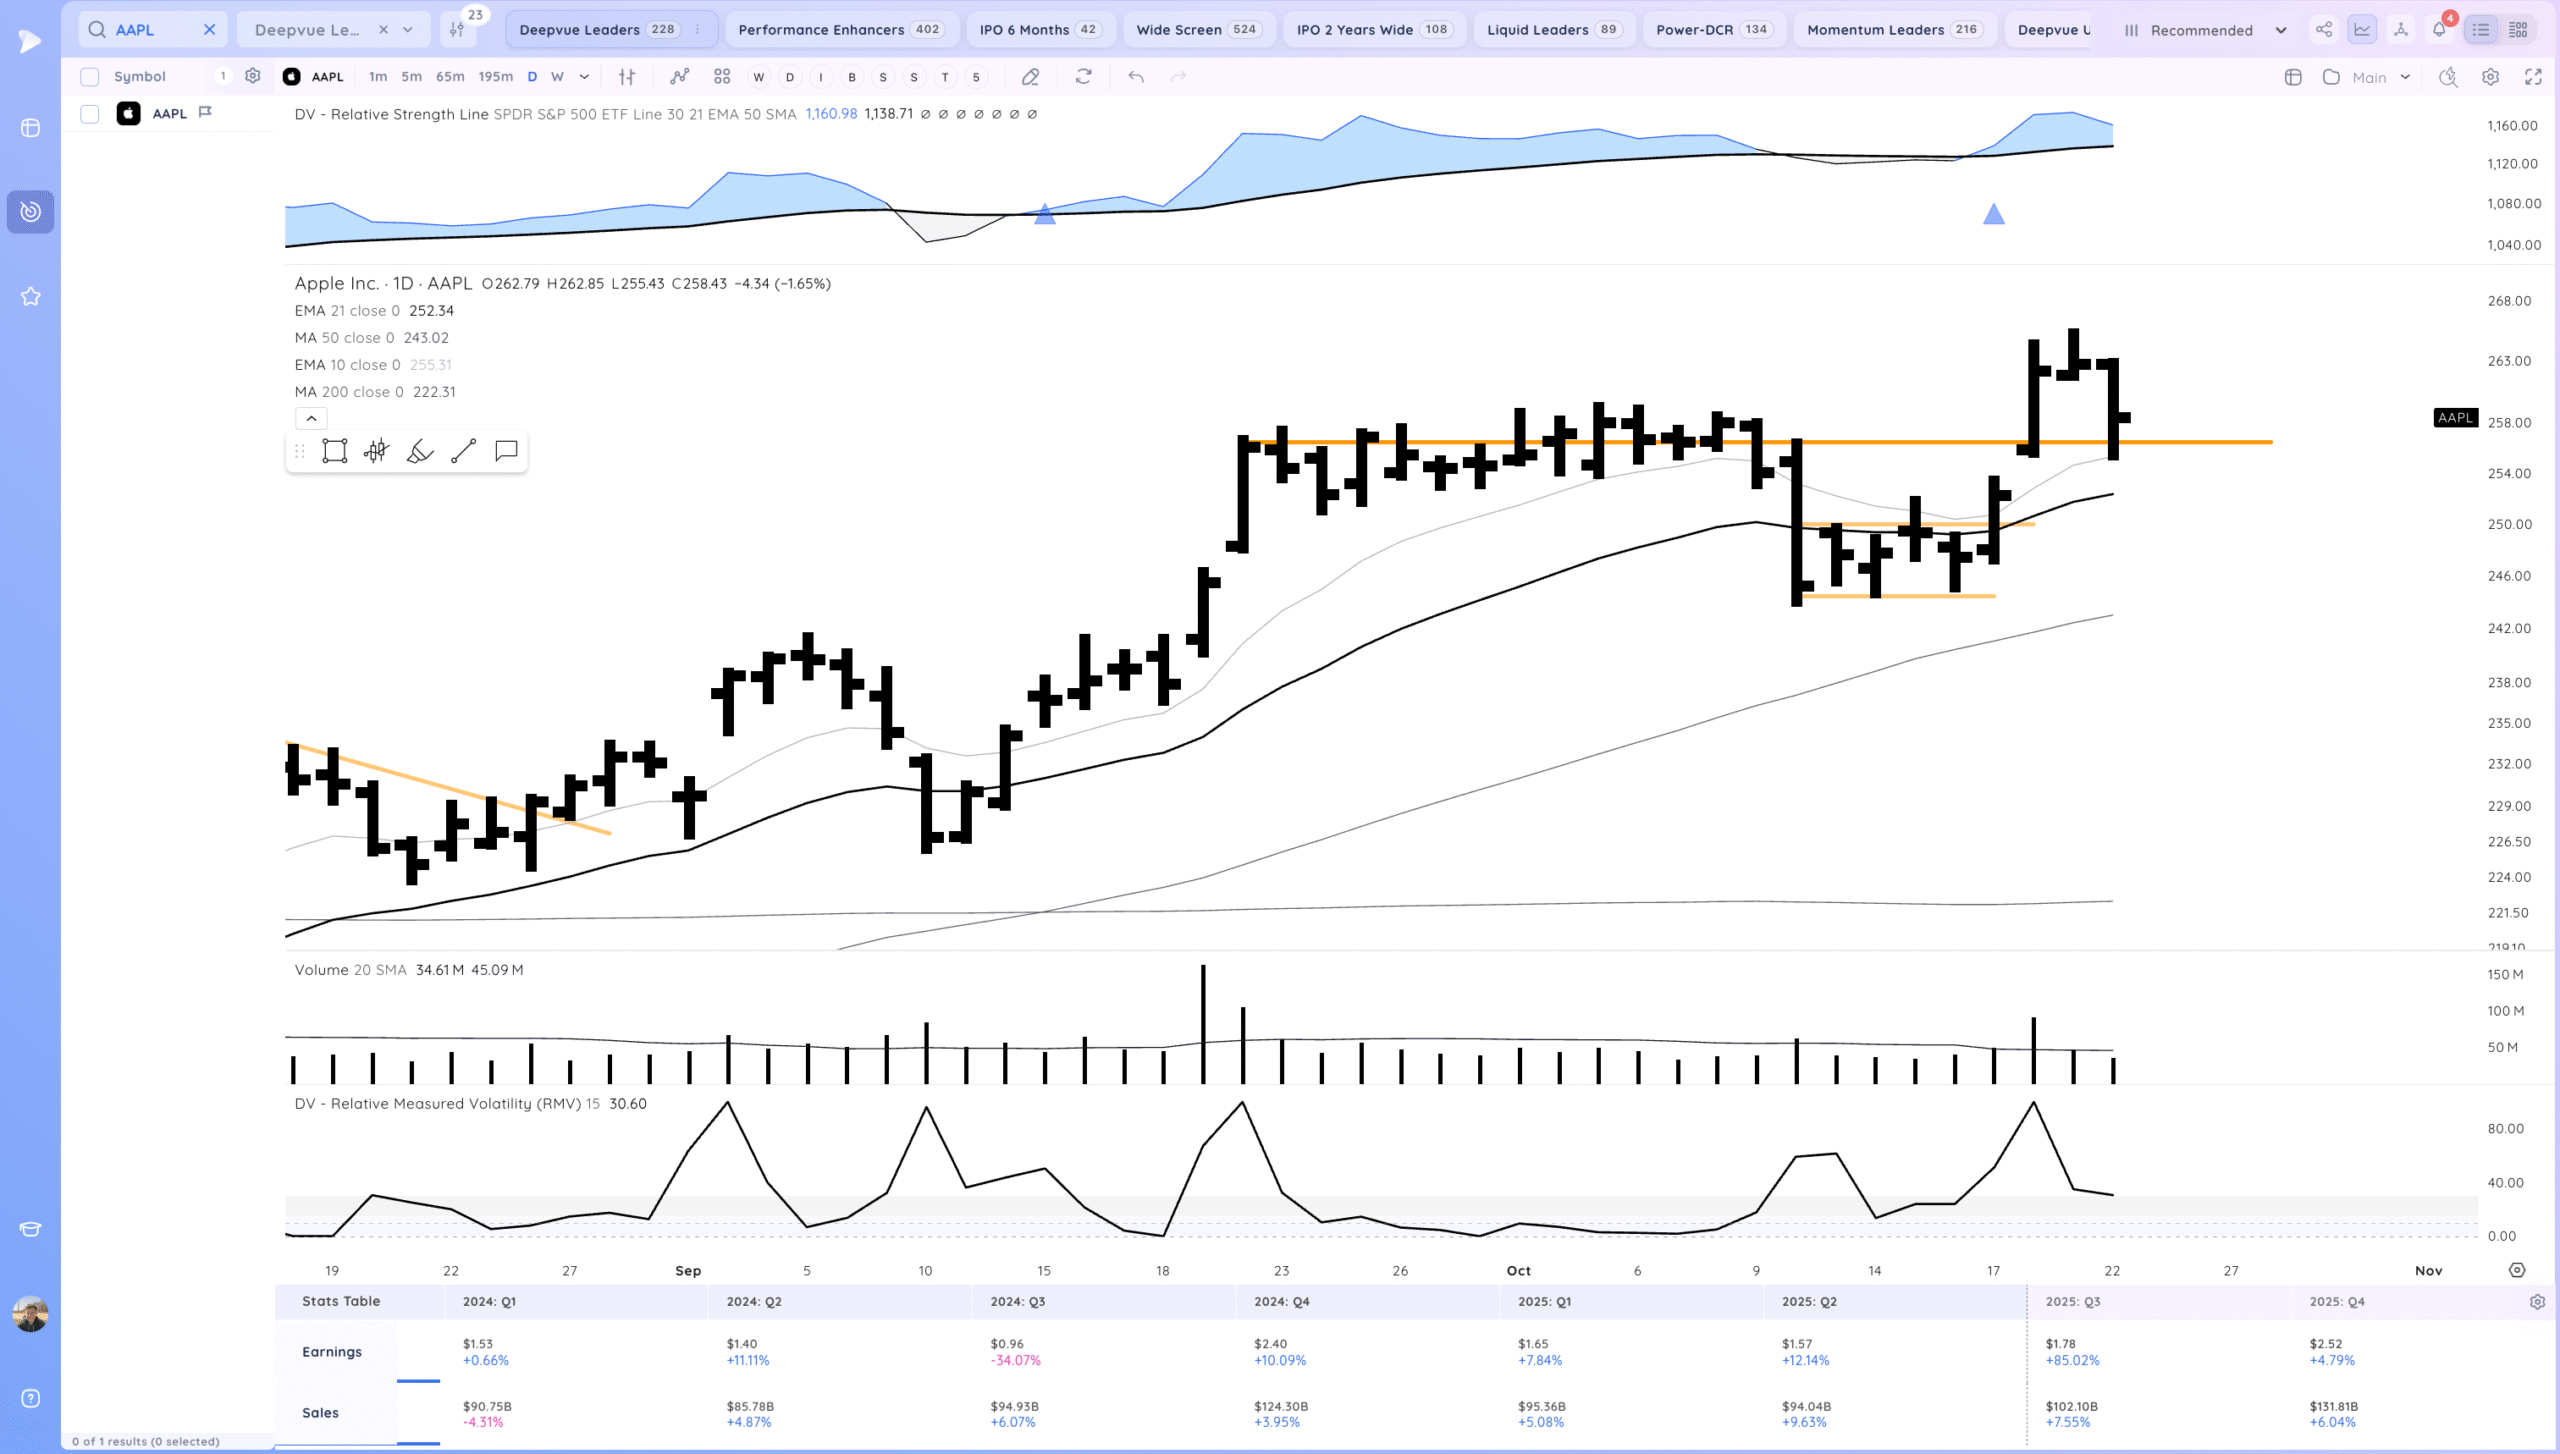2560x1454 pixels.
Task: Open the notifications bell icon
Action: tap(2439, 30)
